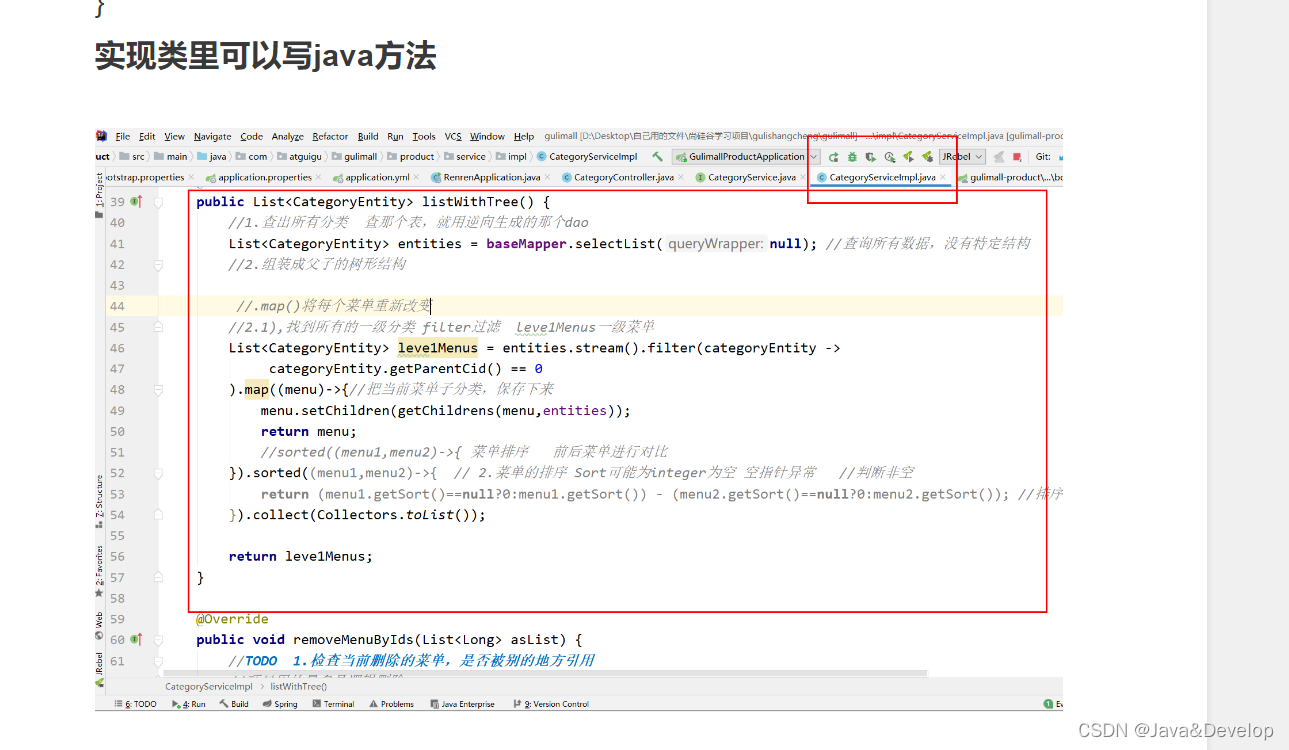Toggle the code fold at line 45
Image resolution: width=1289 pixels, height=750 pixels.
[158, 327]
